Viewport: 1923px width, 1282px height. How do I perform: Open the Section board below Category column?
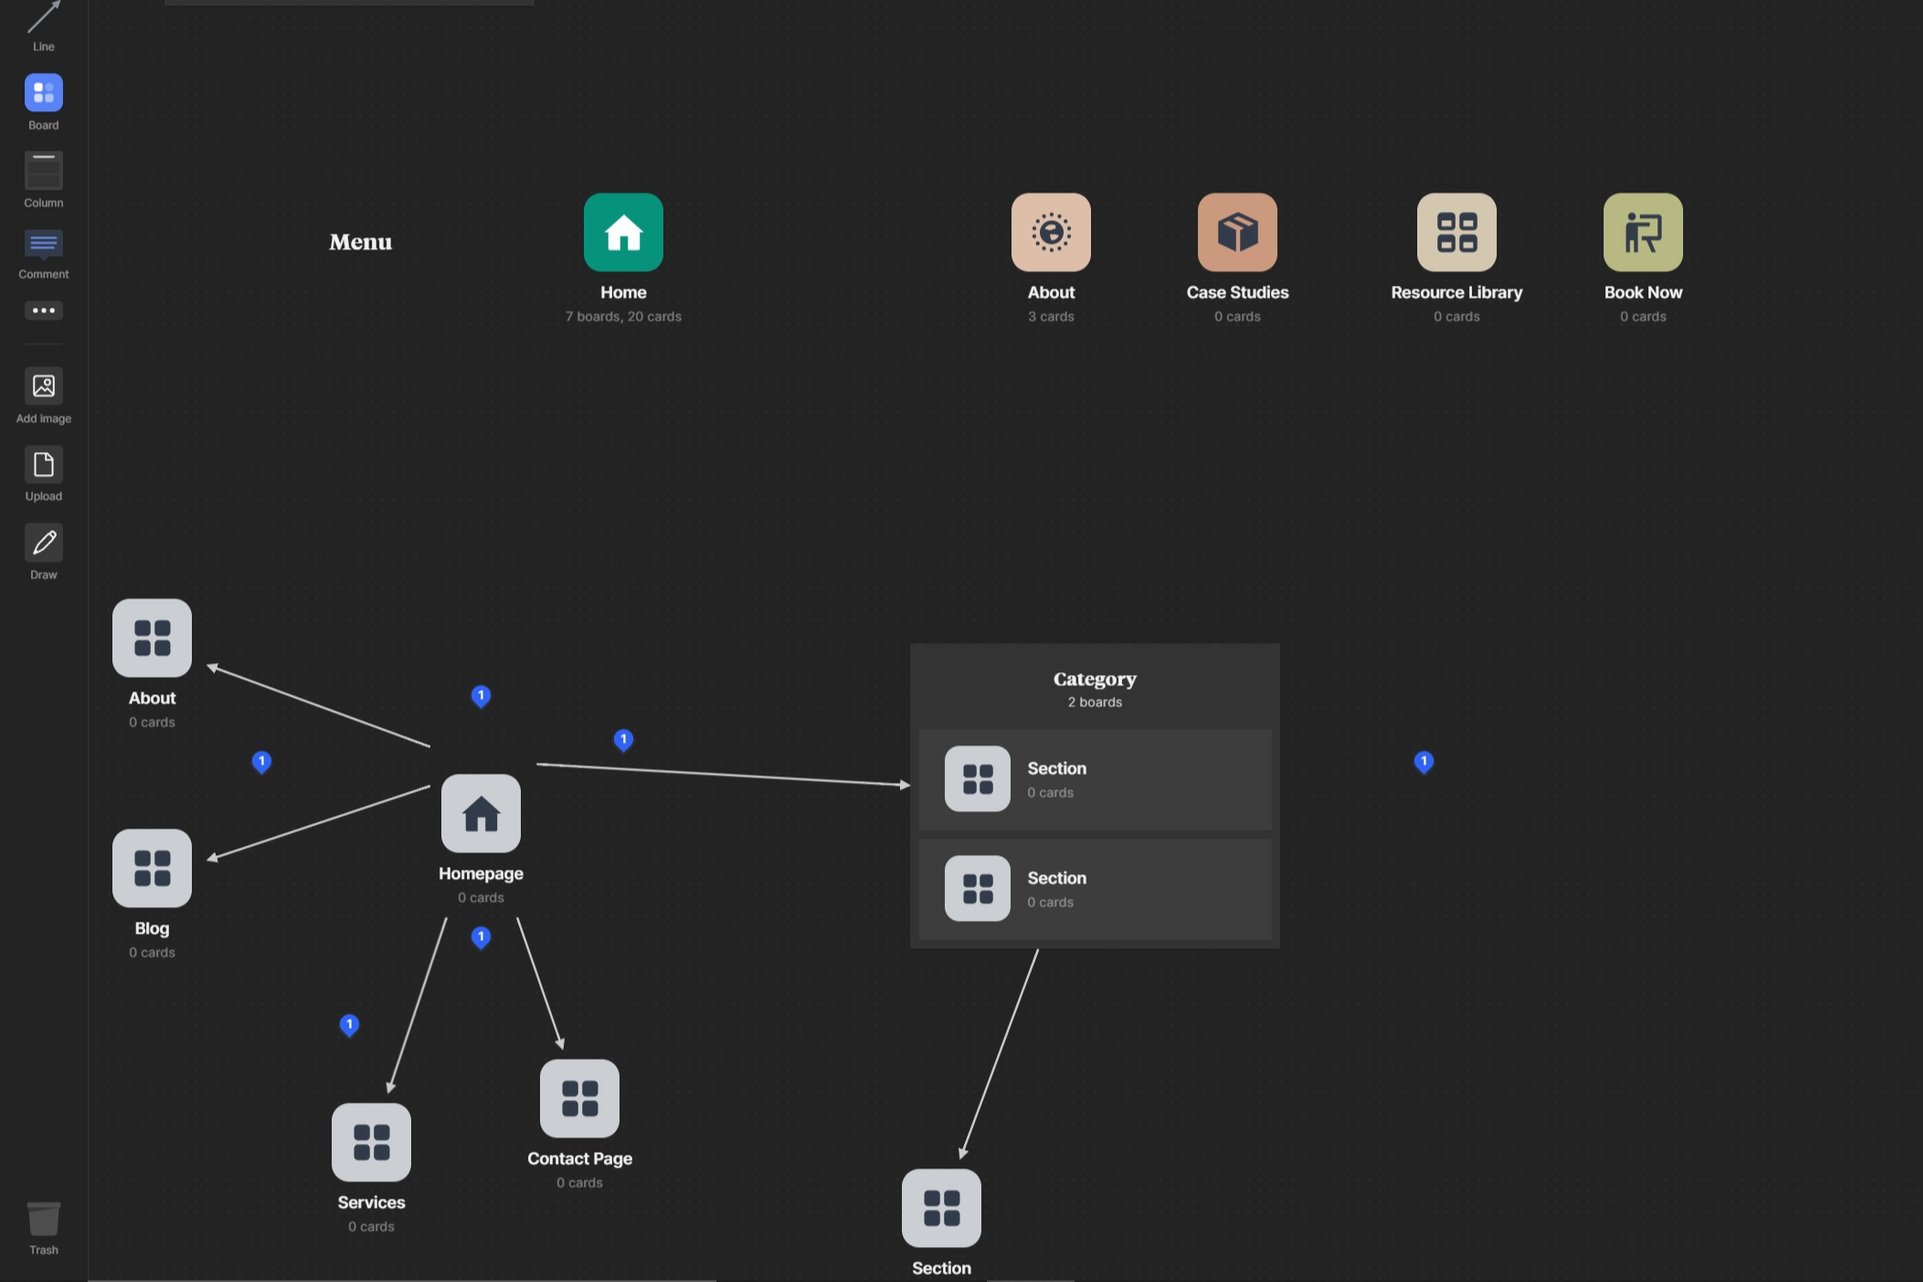click(941, 1208)
